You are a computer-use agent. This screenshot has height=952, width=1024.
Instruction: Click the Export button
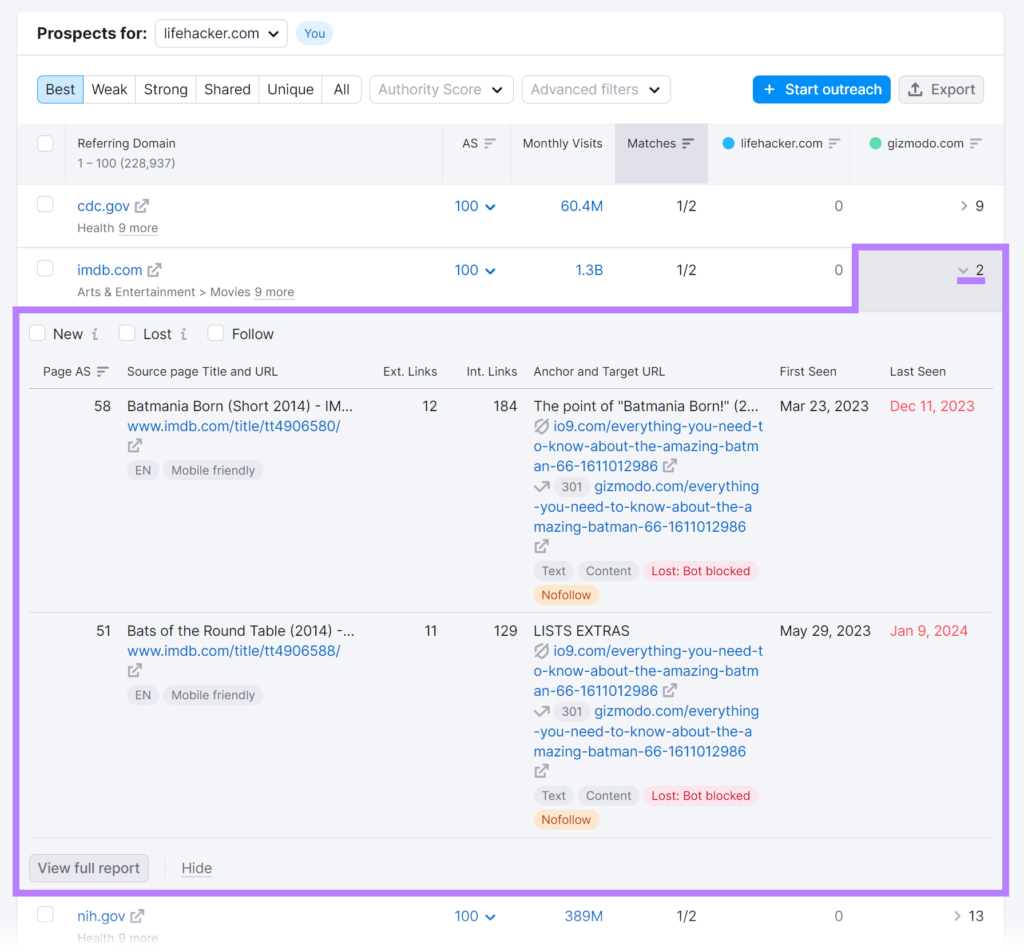click(x=941, y=89)
